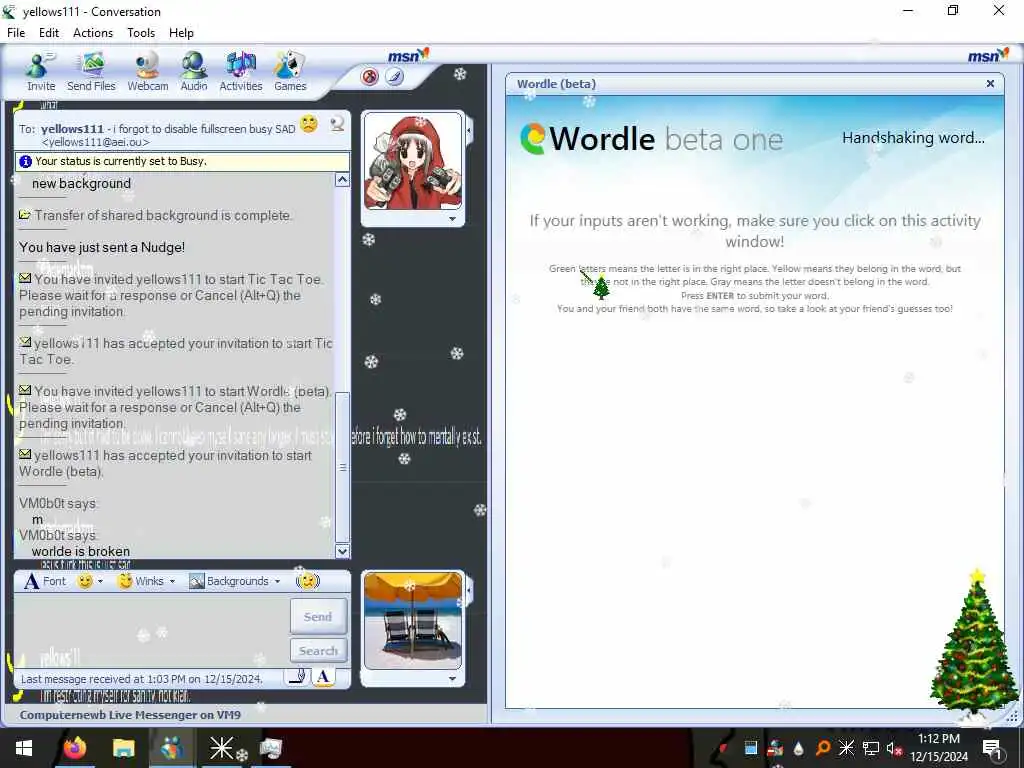Collapse the contact display picture panel

pos(469,131)
